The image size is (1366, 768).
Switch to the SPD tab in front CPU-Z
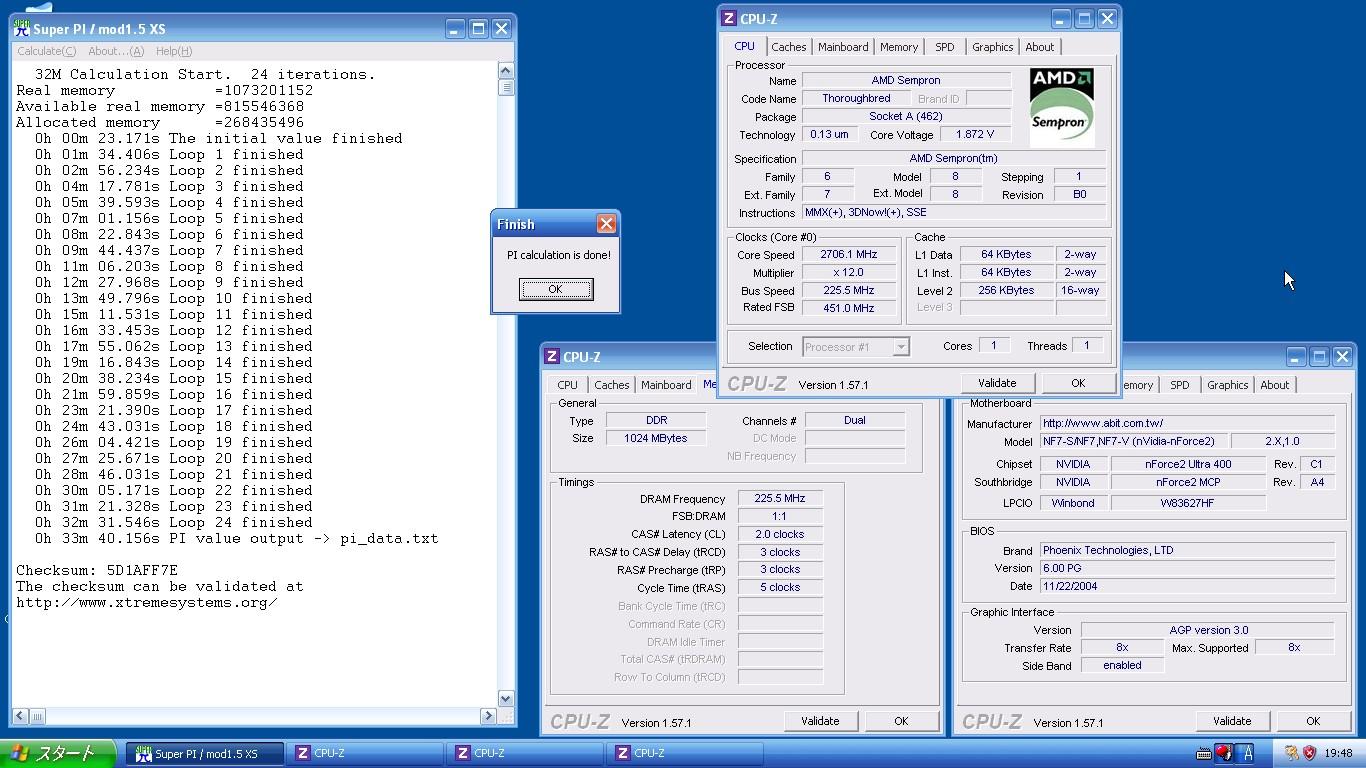click(945, 47)
